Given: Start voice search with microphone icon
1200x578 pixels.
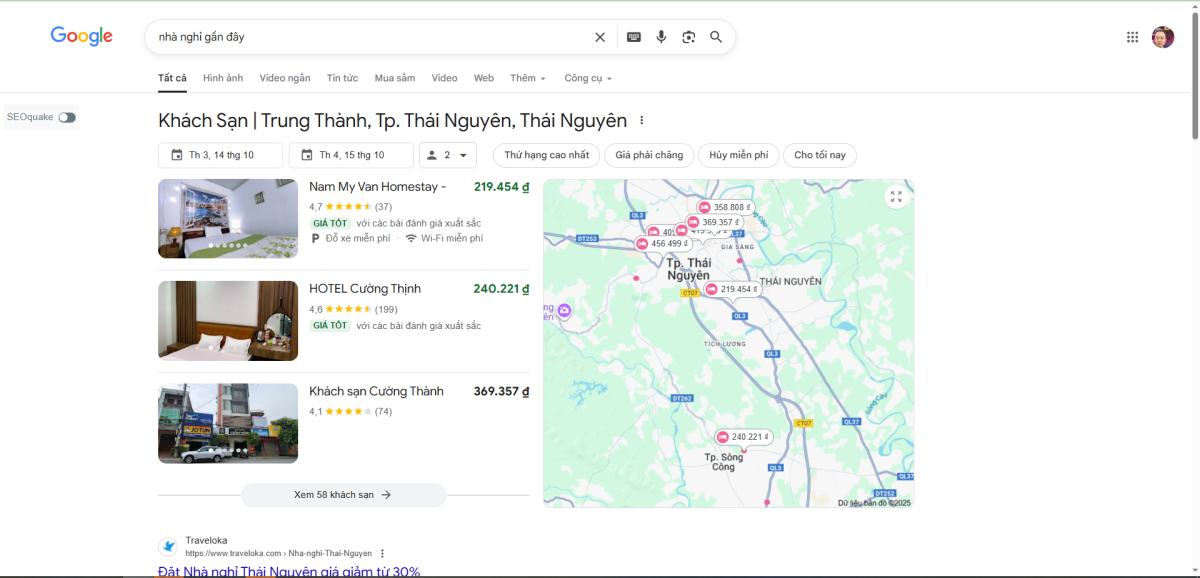Looking at the screenshot, I should tap(661, 37).
